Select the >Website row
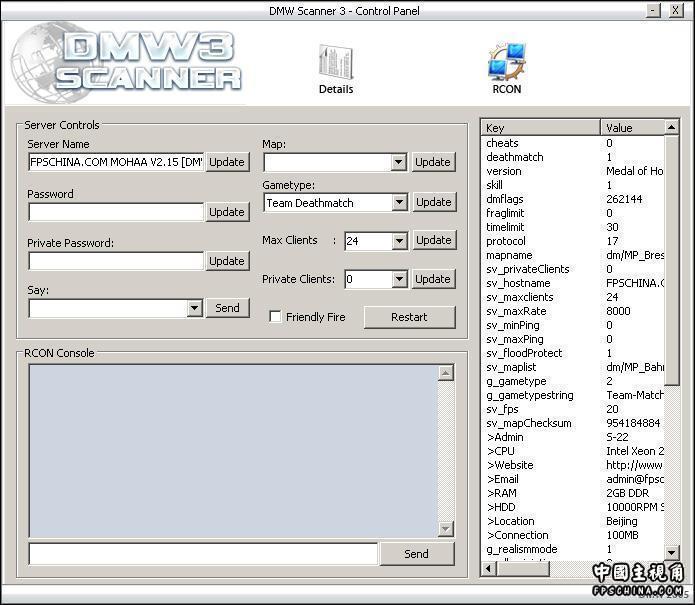Screen dimensions: 695x605 573,465
